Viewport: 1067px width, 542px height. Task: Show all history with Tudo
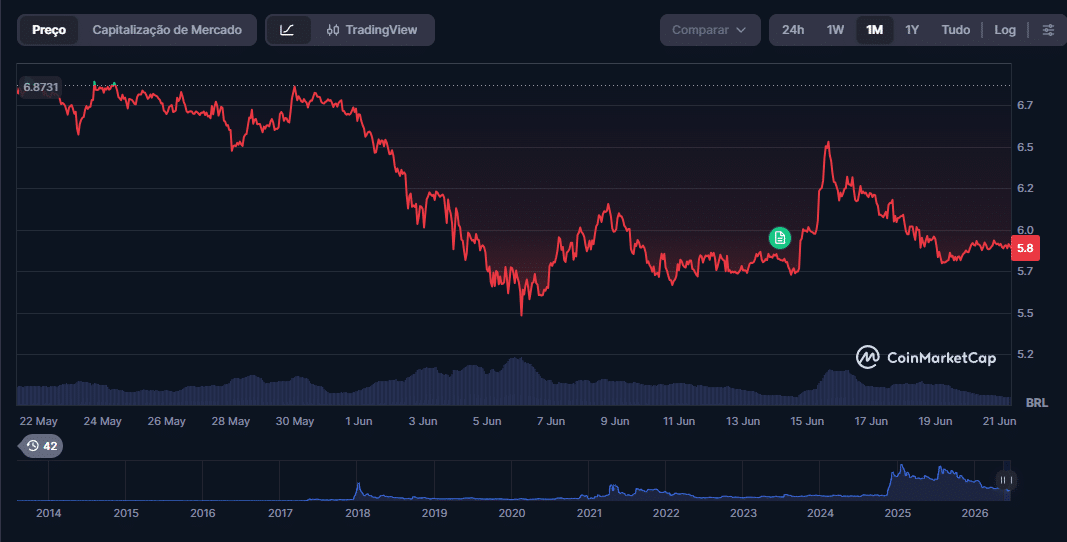tap(955, 30)
